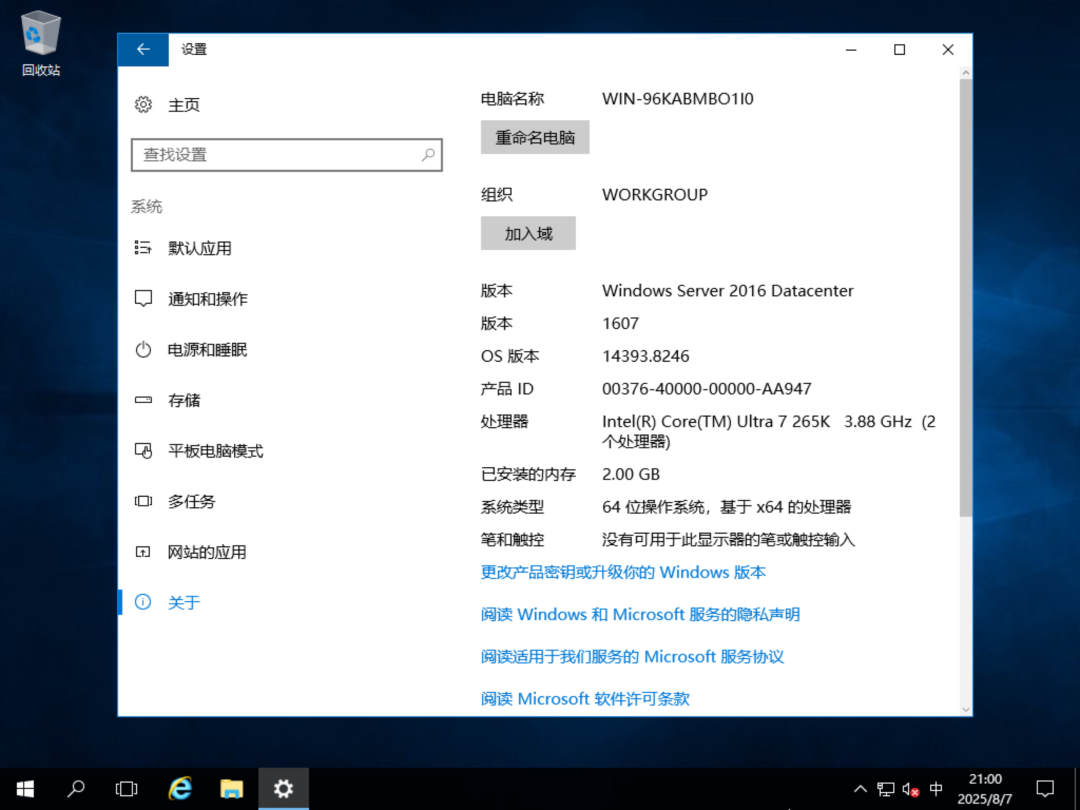Open the Action Center notification icon
Image resolution: width=1080 pixels, height=810 pixels.
coord(1045,789)
